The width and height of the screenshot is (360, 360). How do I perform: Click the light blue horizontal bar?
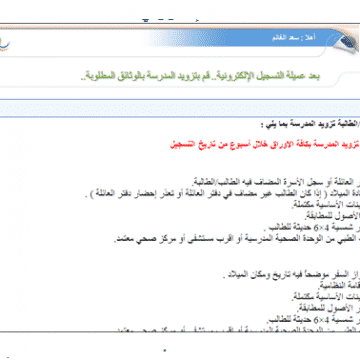[x=180, y=108]
